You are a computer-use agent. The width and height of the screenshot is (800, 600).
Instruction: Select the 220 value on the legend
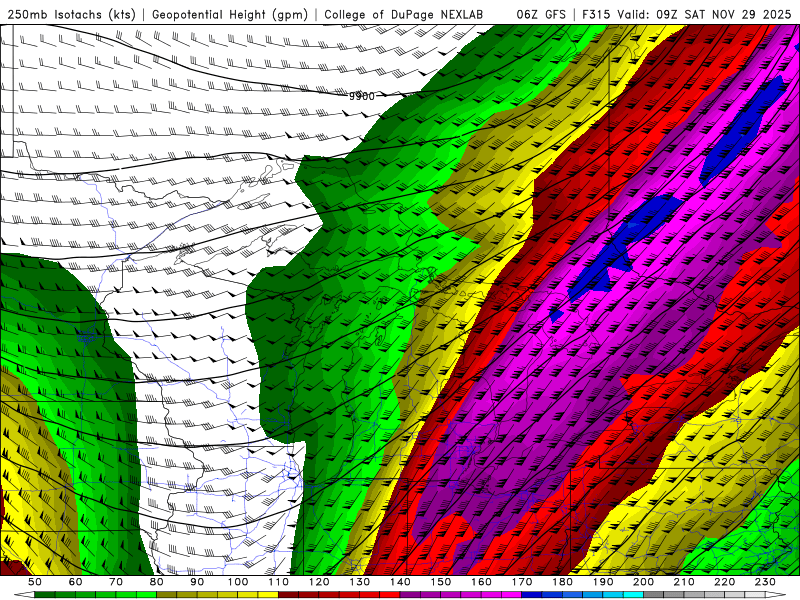[724, 582]
